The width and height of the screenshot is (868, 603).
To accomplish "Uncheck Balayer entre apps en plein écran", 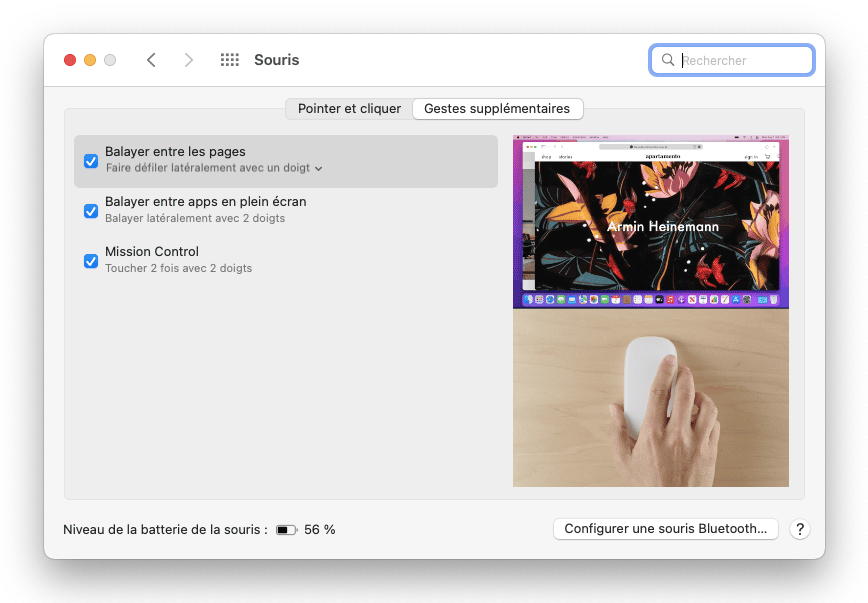I will 91,211.
